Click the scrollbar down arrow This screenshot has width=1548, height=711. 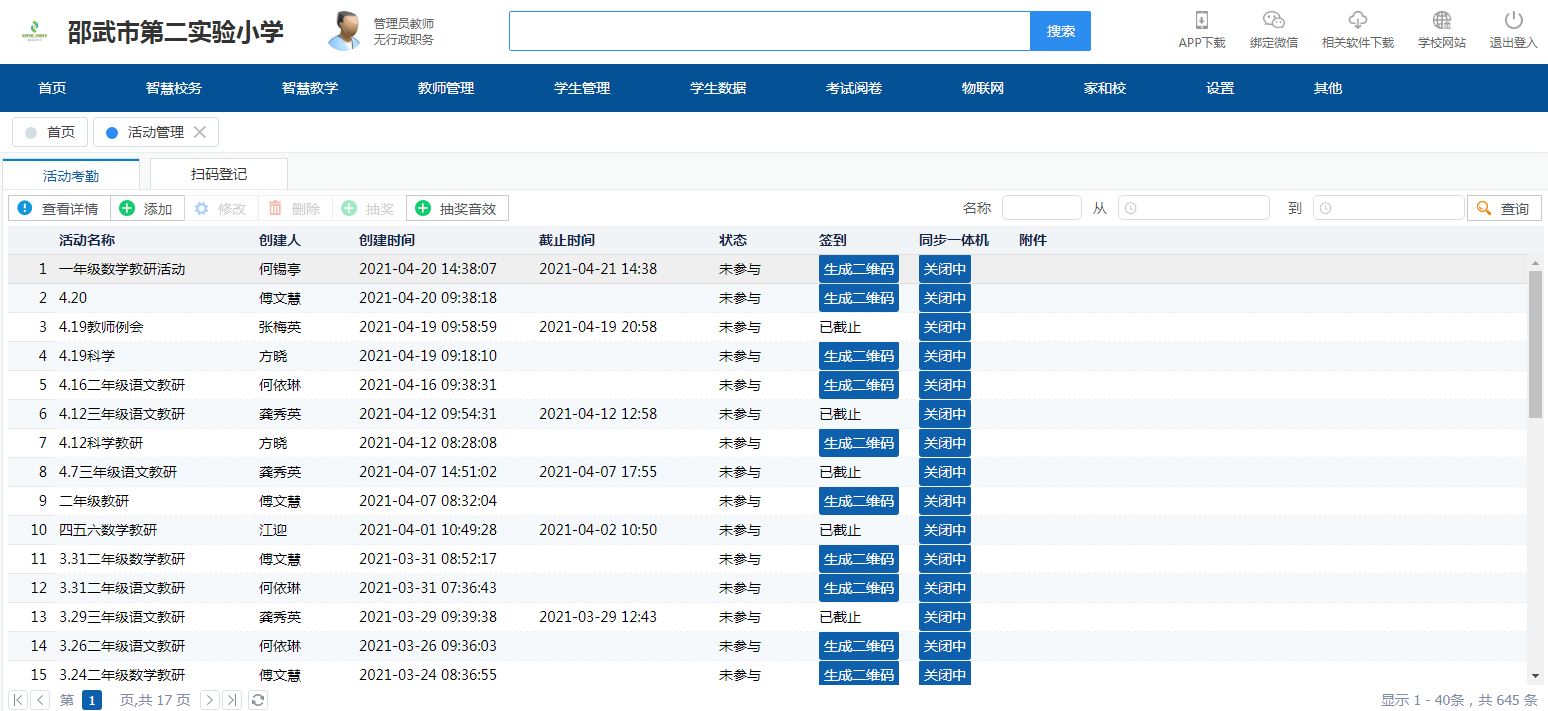pyautogui.click(x=1536, y=676)
